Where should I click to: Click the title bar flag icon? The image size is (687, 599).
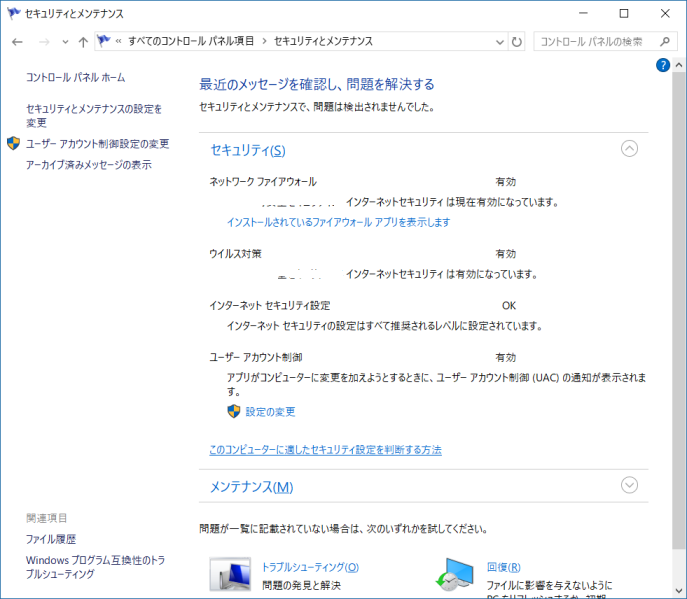pyautogui.click(x=14, y=13)
